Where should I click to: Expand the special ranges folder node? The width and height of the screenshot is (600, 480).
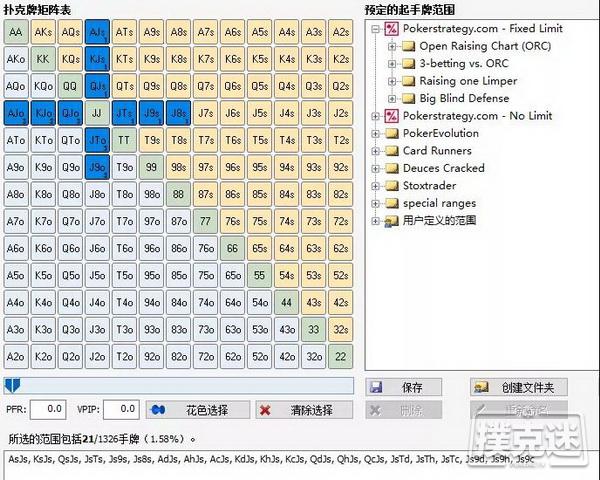(x=376, y=203)
